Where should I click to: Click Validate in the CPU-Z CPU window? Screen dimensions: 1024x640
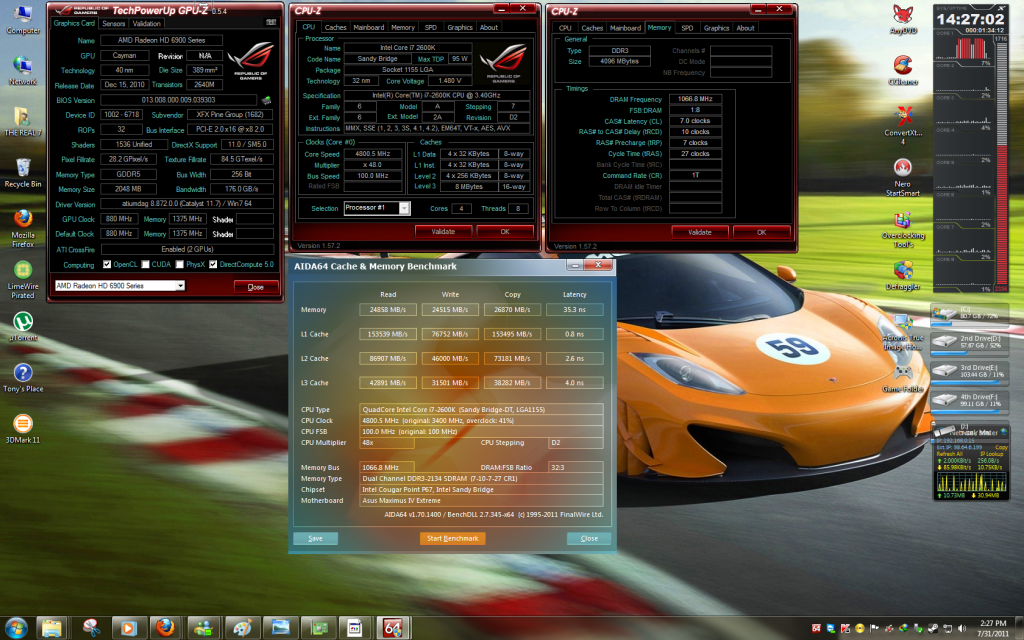click(443, 232)
